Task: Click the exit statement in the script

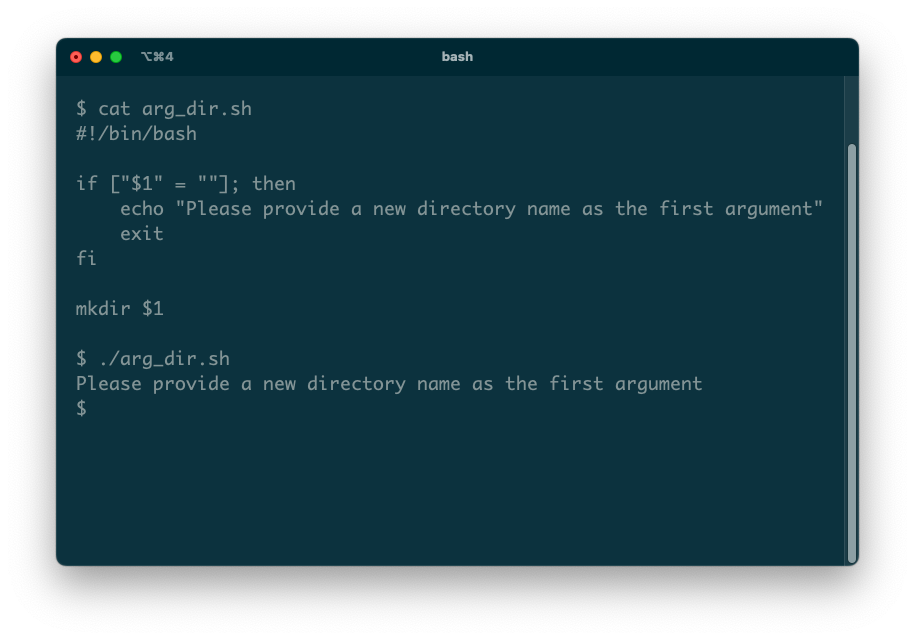Action: click(x=142, y=233)
